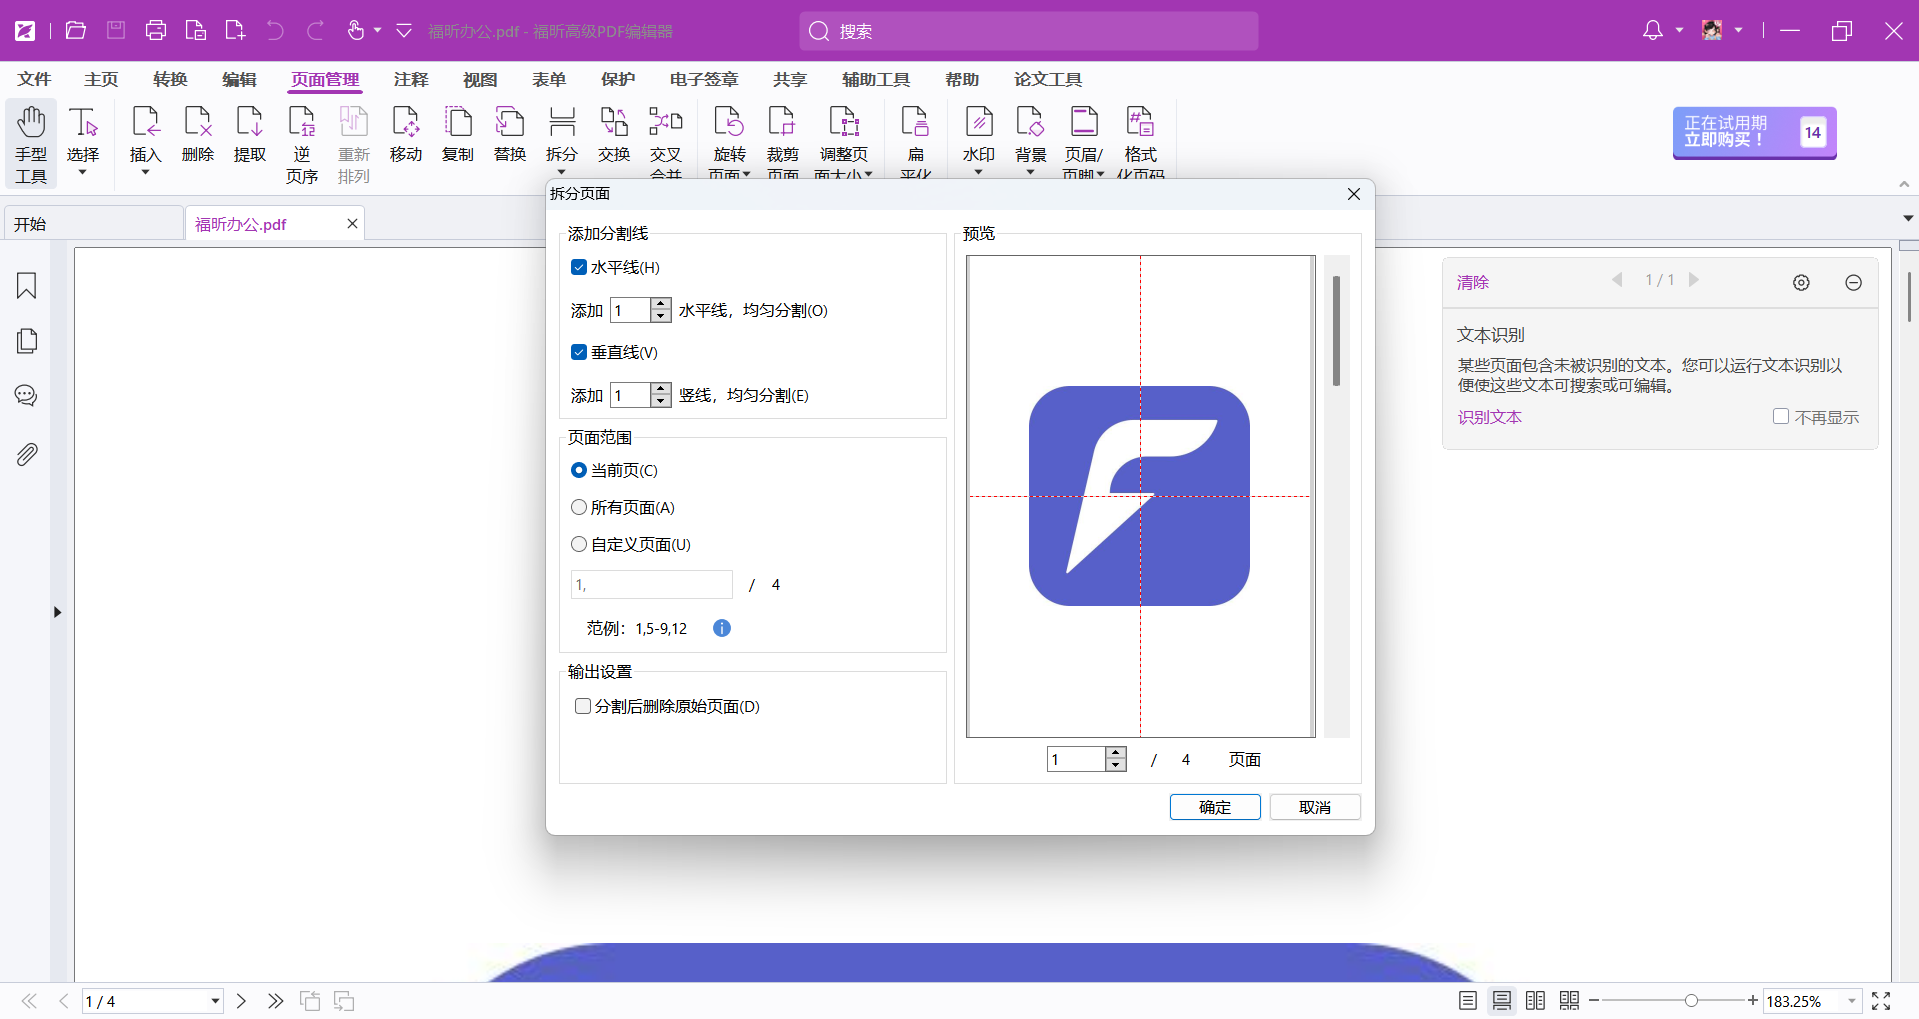Switch to the 注释 ribbon tab
Image resolution: width=1919 pixels, height=1019 pixels.
[411, 79]
